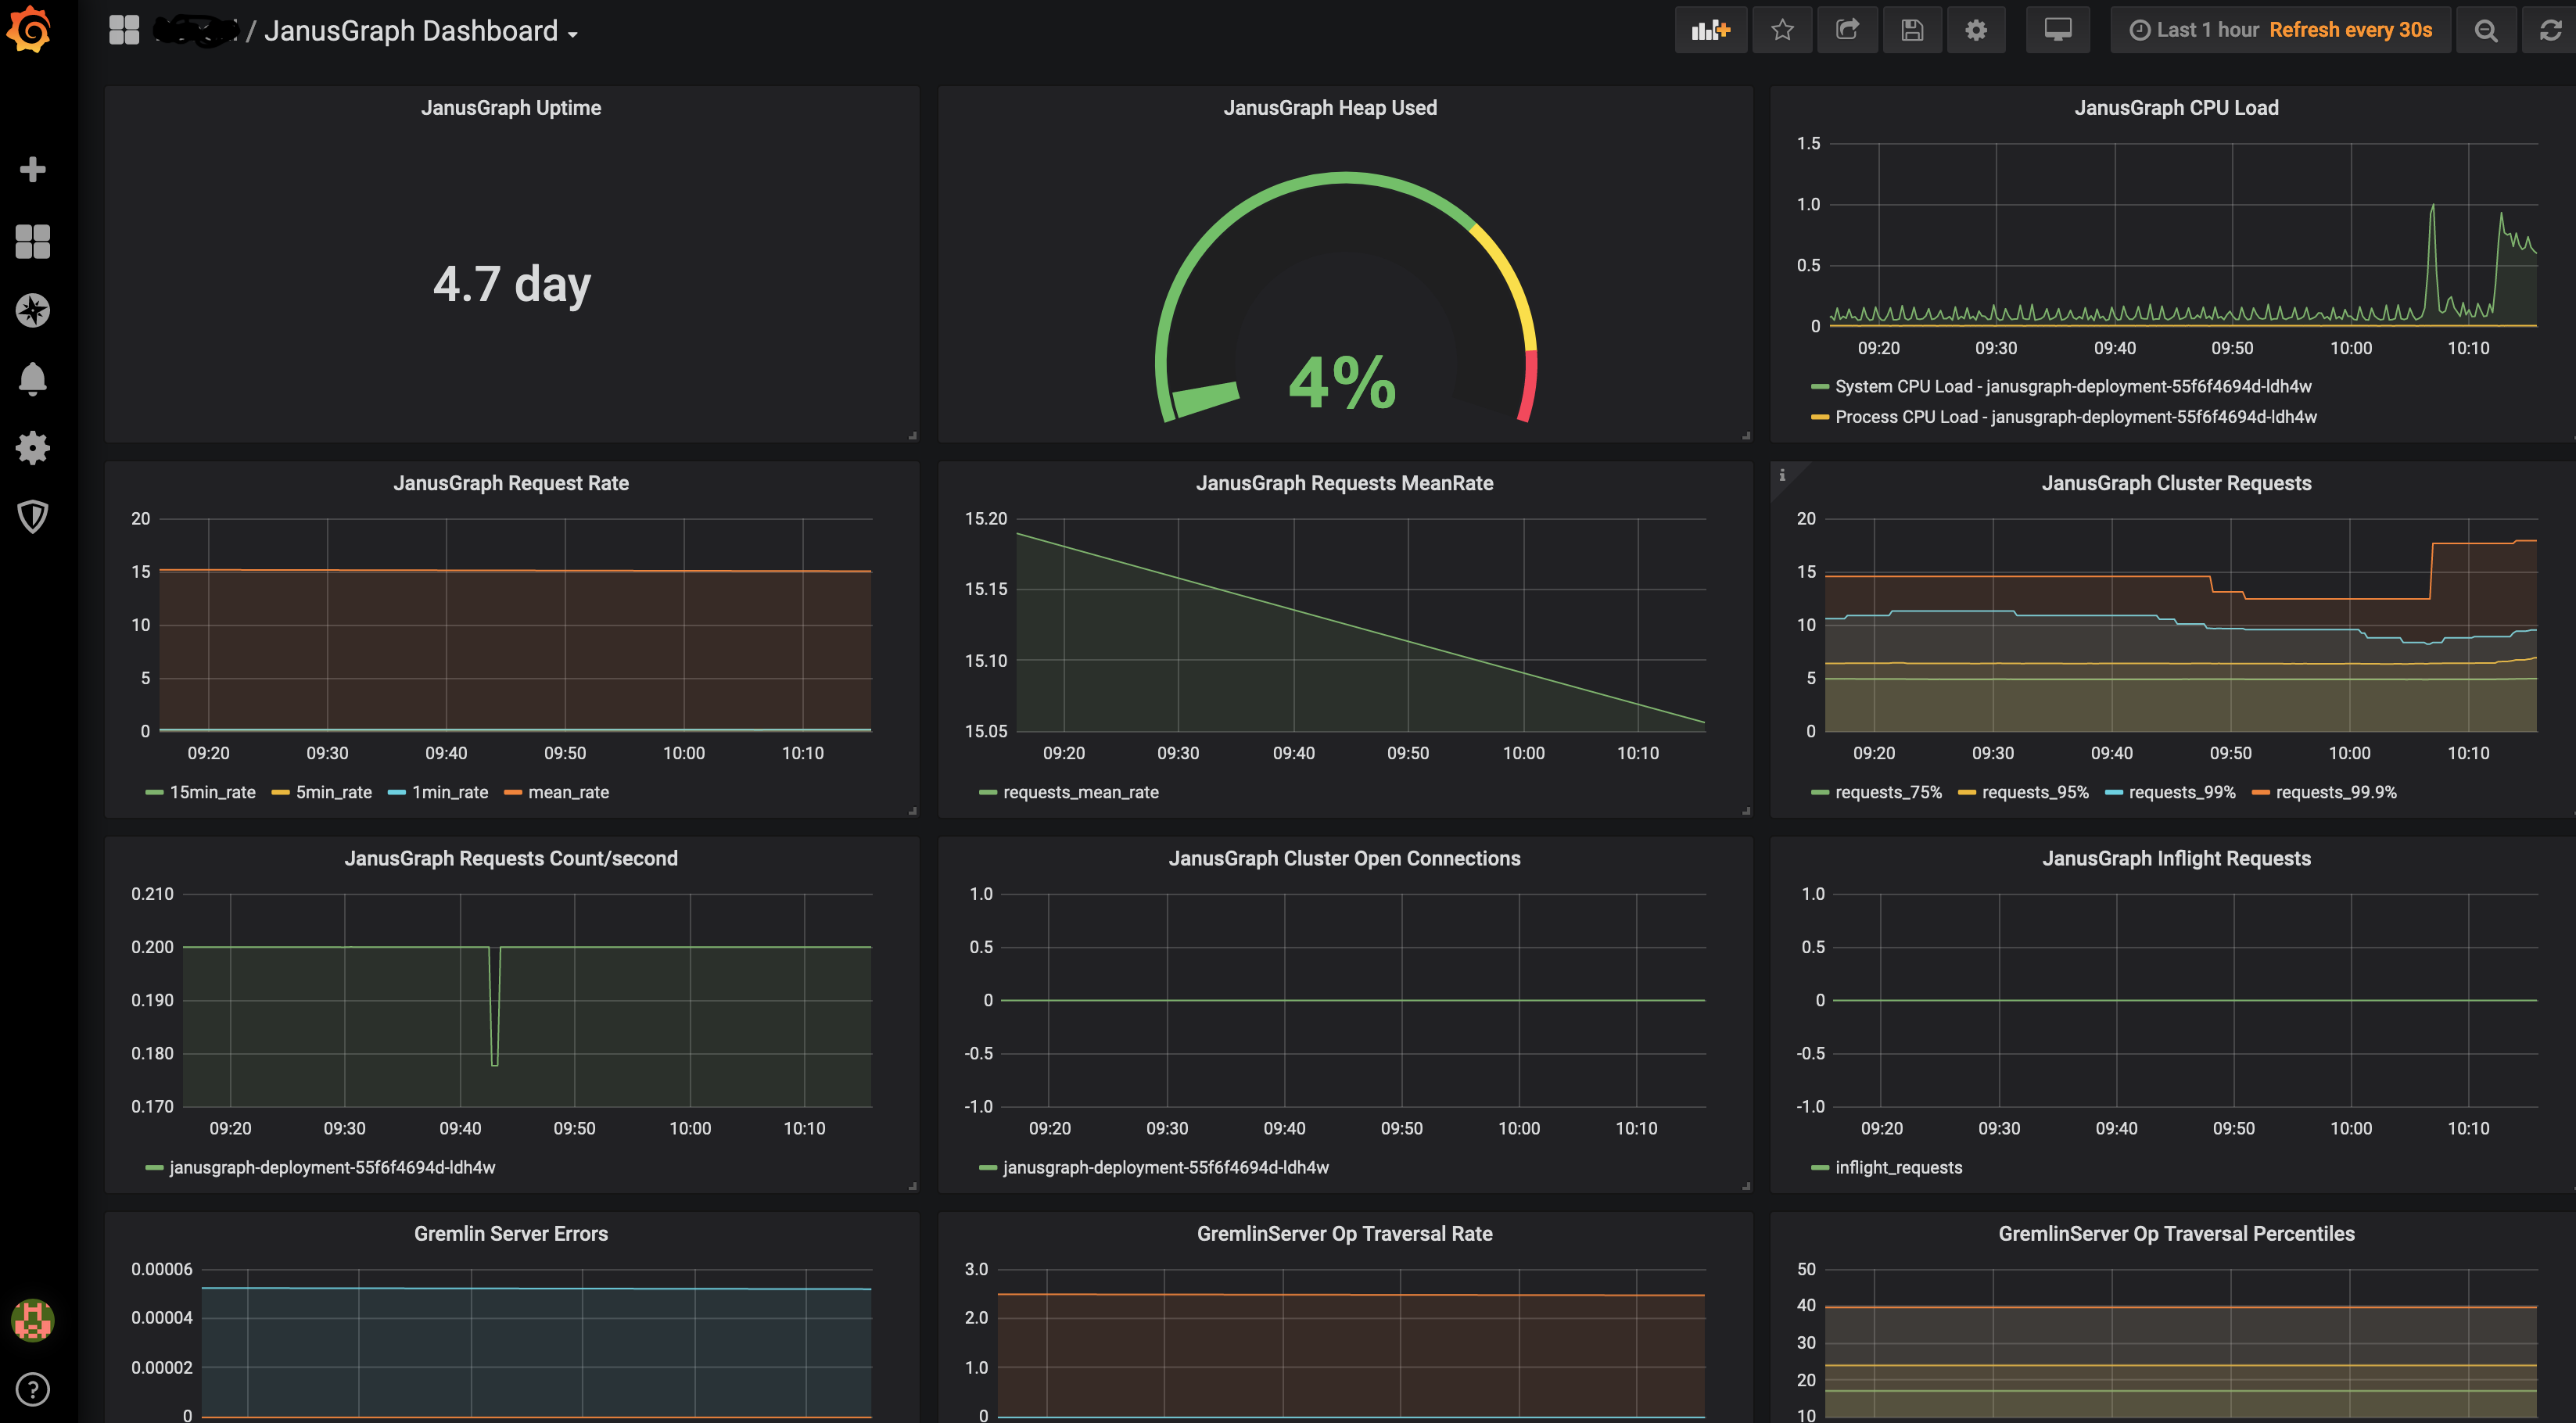2576x1423 pixels.
Task: Open the JanusGraph Requests MeanRate panel menu
Action: coord(1344,483)
